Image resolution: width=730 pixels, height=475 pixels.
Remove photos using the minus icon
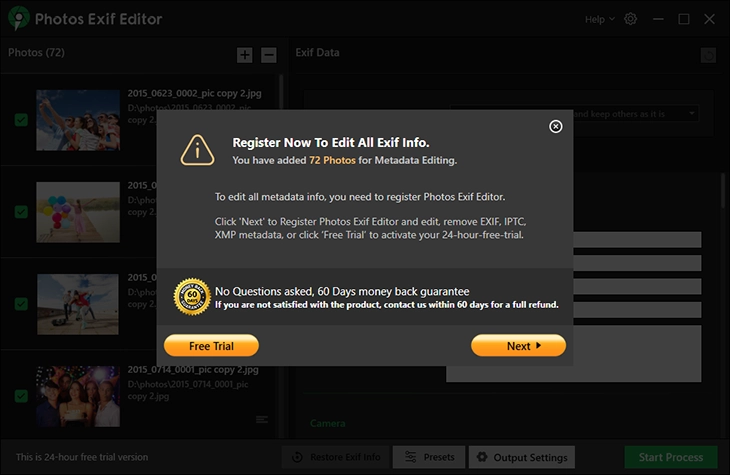click(x=268, y=55)
